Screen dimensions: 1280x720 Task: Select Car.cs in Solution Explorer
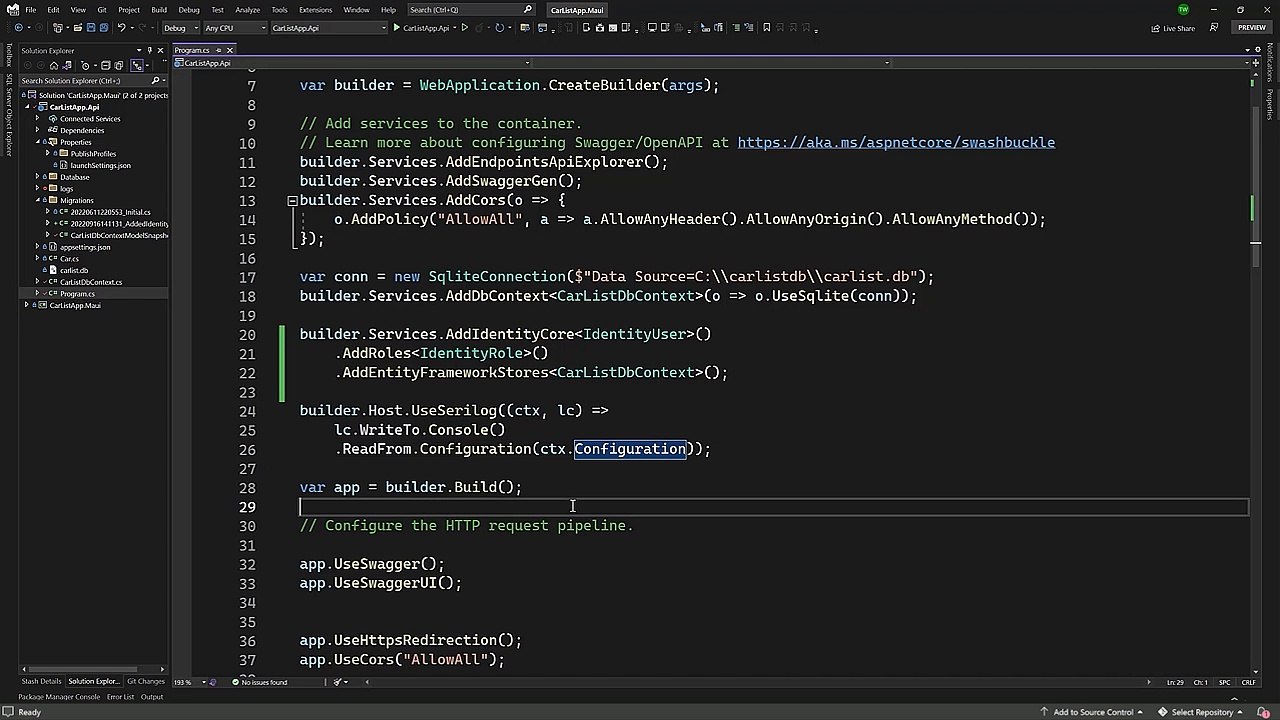coord(69,258)
